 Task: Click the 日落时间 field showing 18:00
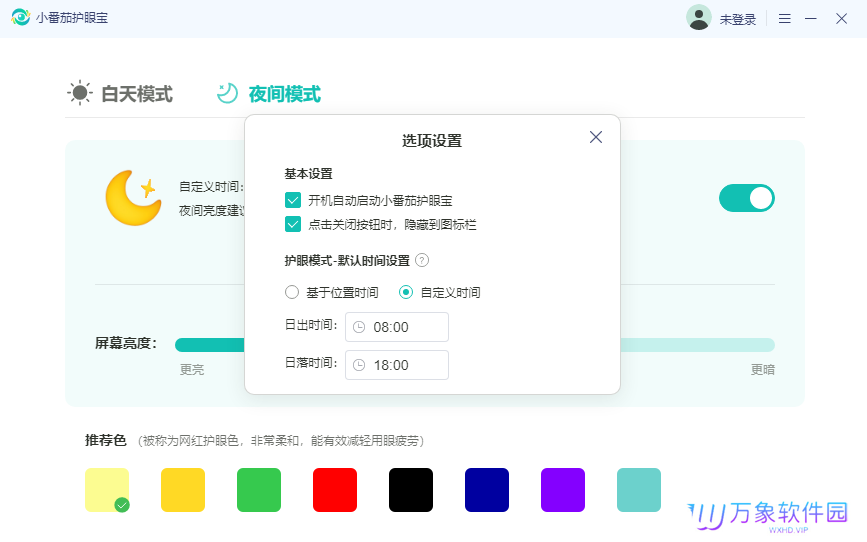point(397,365)
